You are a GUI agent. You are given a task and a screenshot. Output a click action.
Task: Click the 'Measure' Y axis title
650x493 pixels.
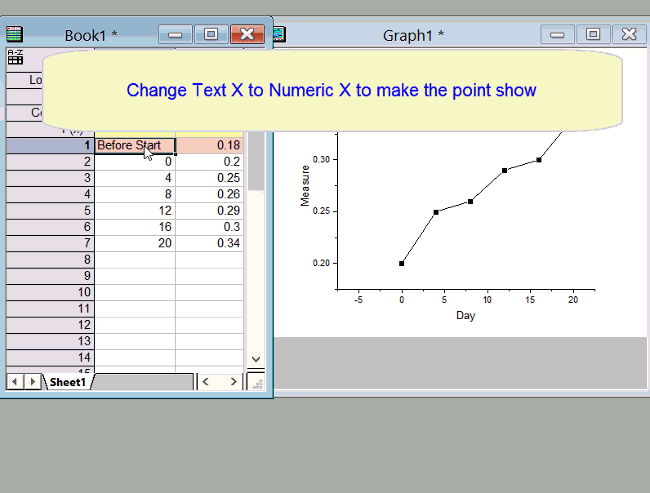coord(306,186)
